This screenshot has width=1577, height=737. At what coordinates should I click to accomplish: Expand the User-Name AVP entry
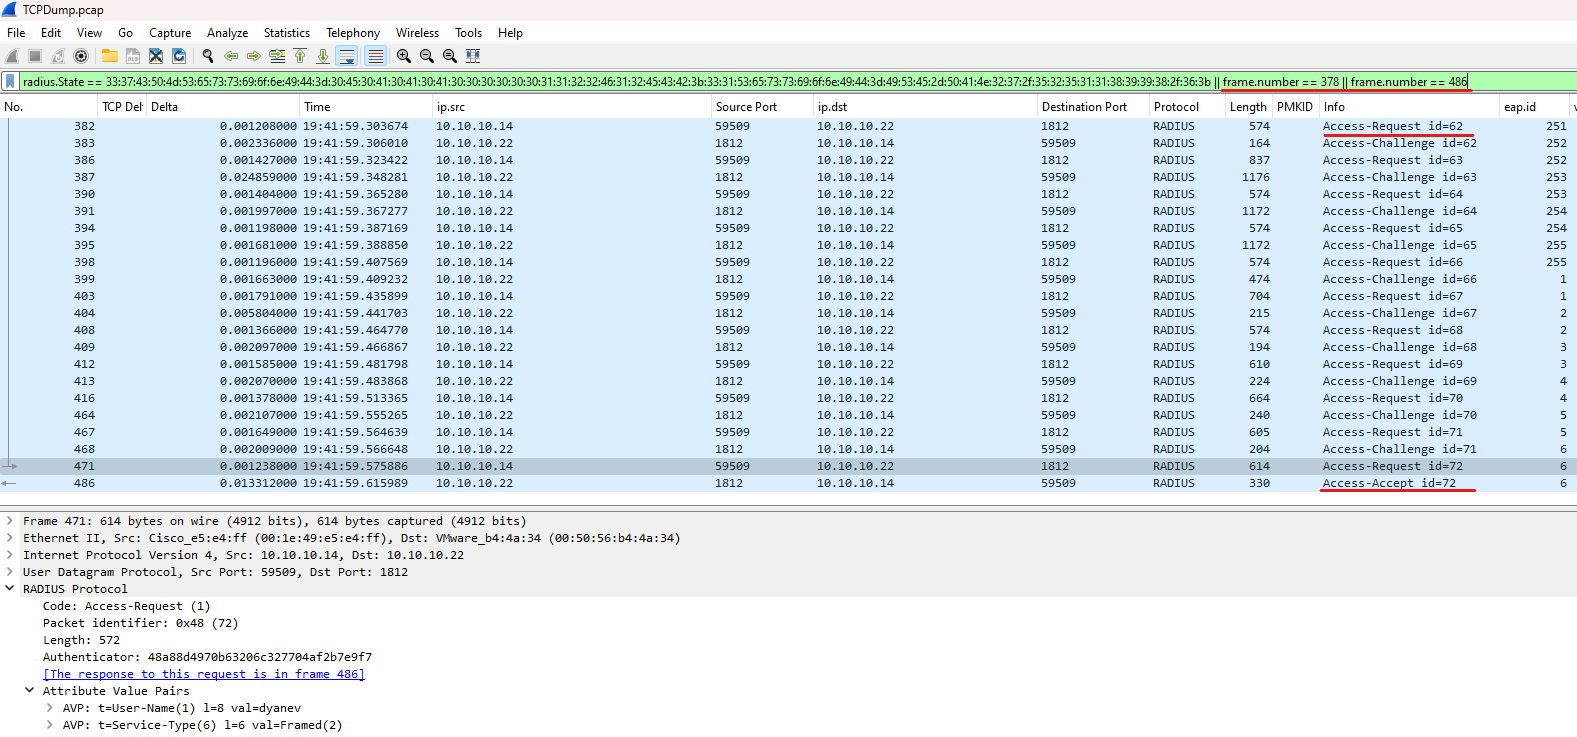(49, 708)
